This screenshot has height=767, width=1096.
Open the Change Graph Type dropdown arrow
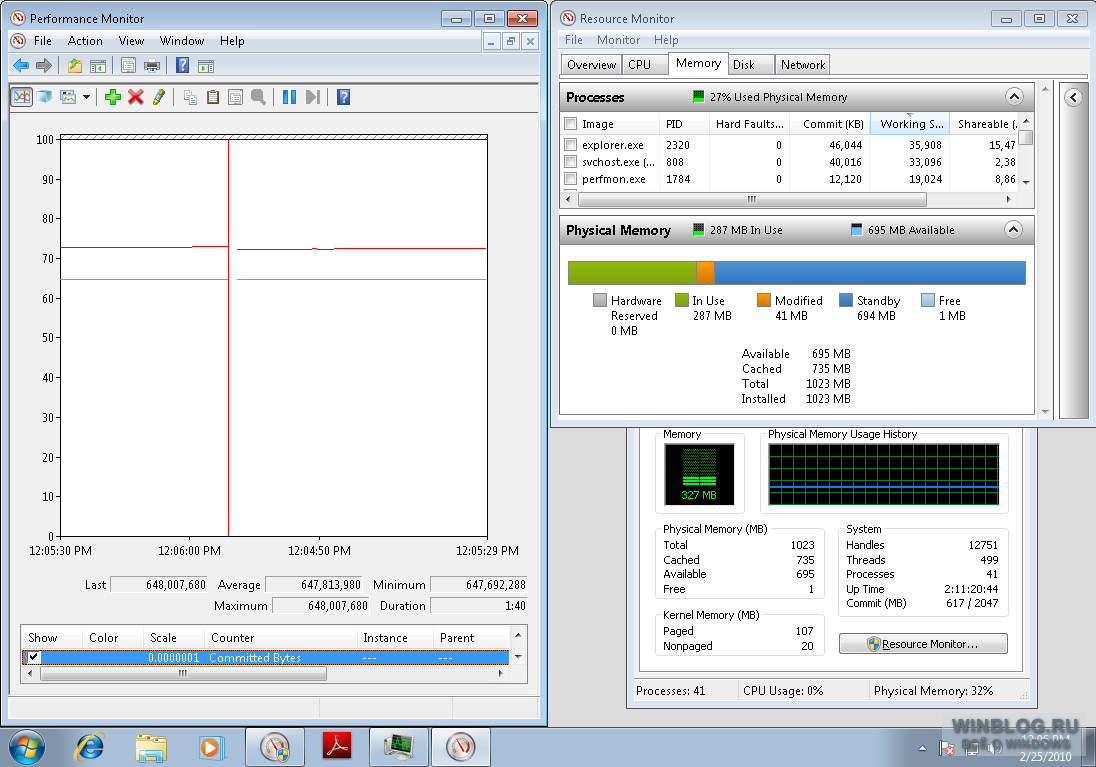tap(86, 96)
